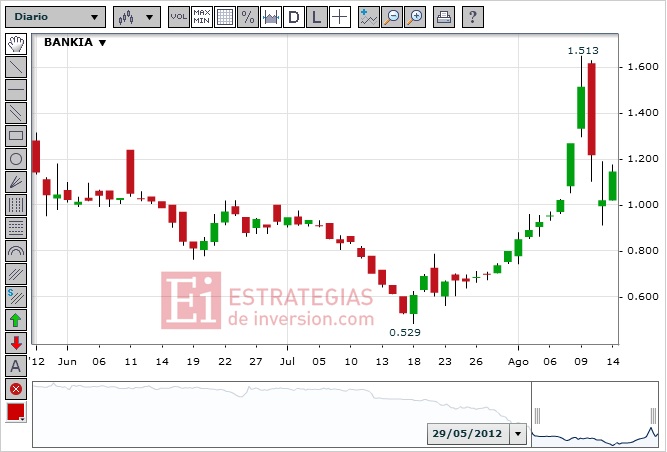Open the Diario timeframe dropdown
The image size is (667, 452).
click(55, 17)
